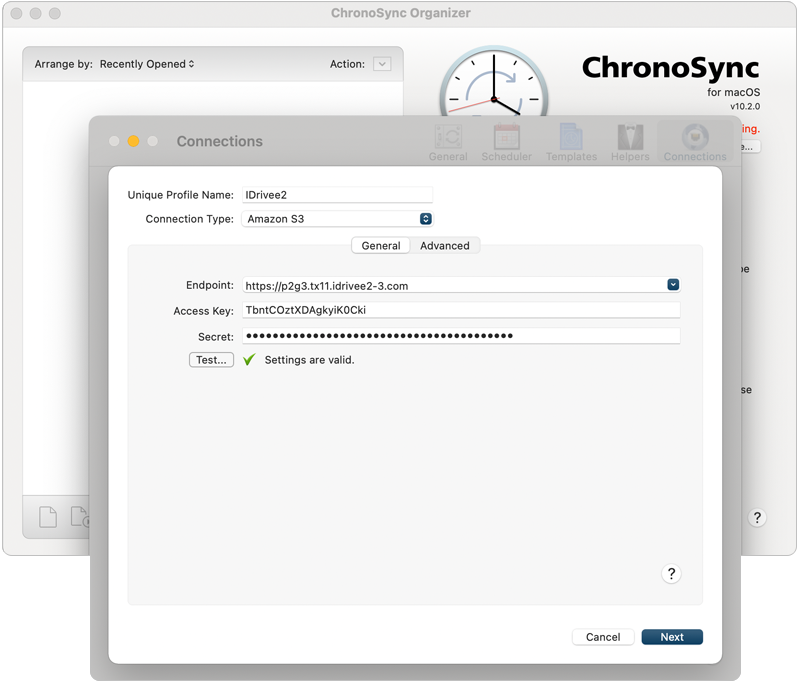
Task: Minimize the Connections window with yellow button
Action: pos(133,141)
